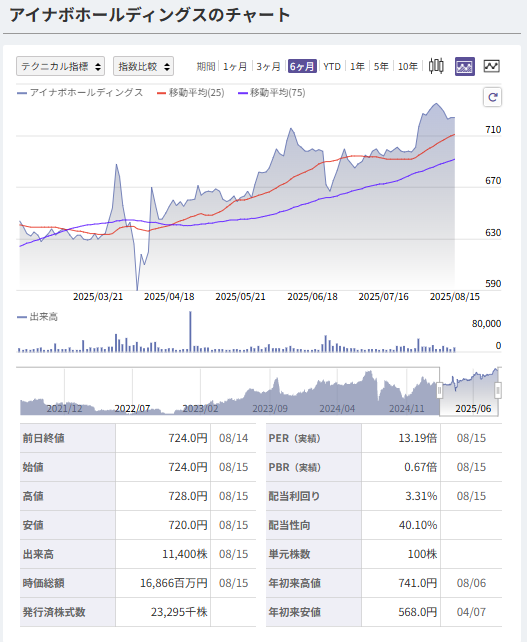The height and width of the screenshot is (642, 527).
Task: Select the area chart view icon
Action: tap(465, 66)
